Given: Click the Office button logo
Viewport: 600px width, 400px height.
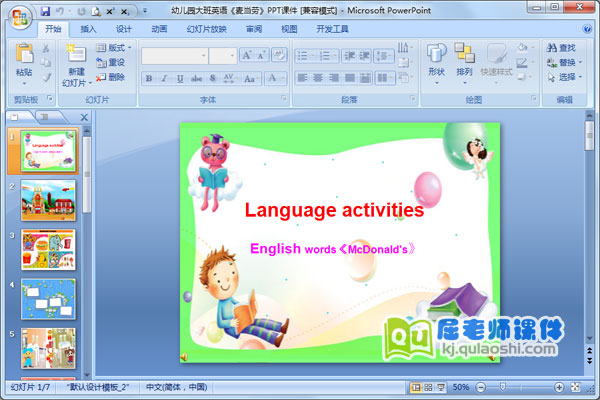Looking at the screenshot, I should (20, 17).
